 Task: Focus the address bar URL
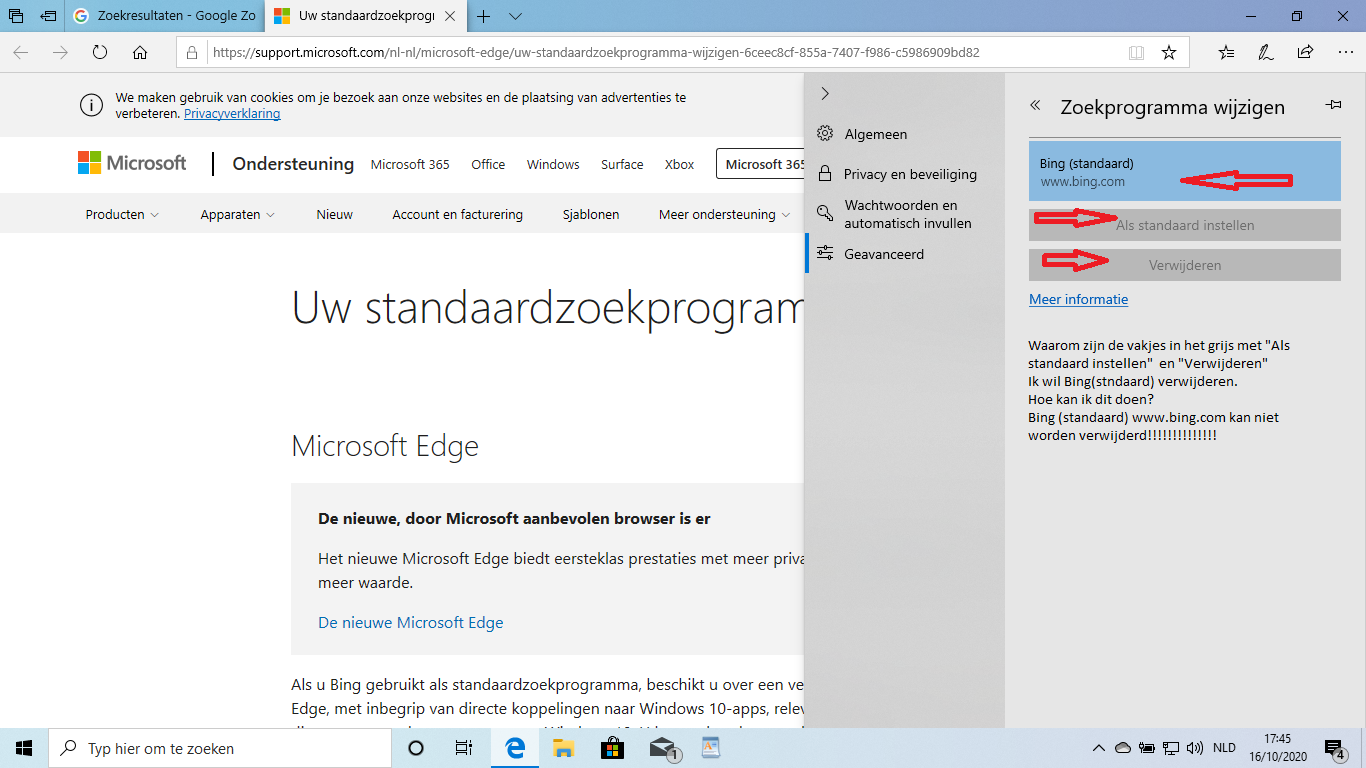point(596,52)
